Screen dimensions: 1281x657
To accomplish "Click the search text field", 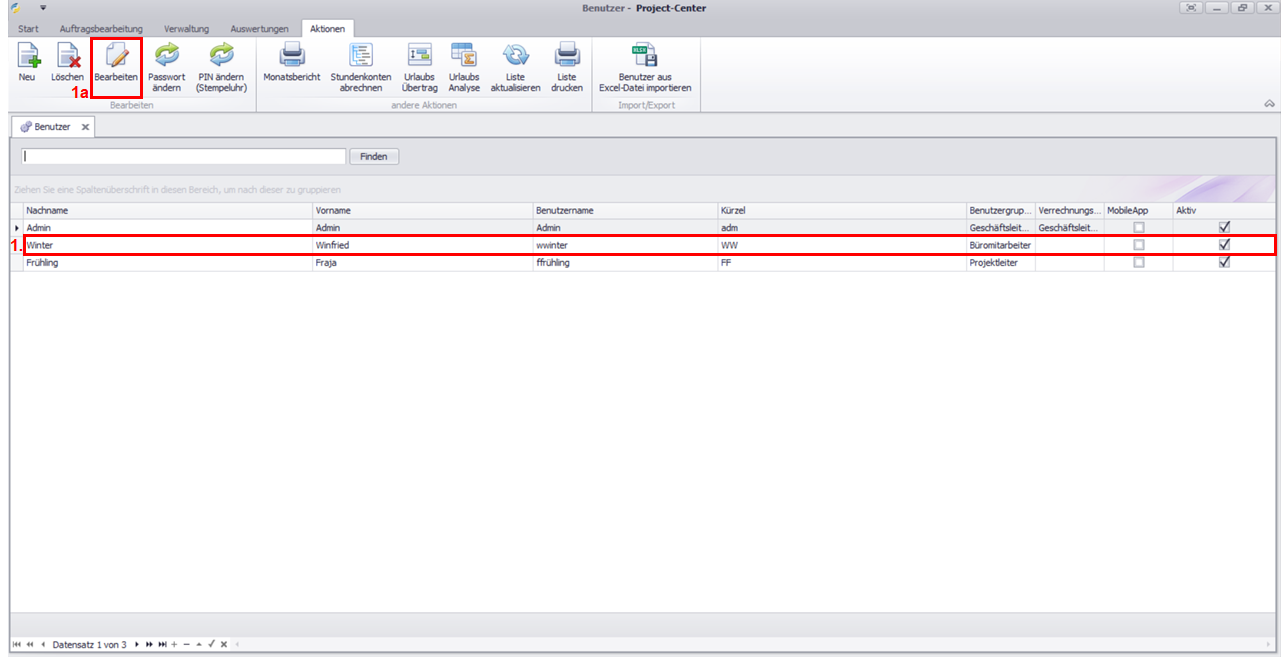I will [184, 156].
